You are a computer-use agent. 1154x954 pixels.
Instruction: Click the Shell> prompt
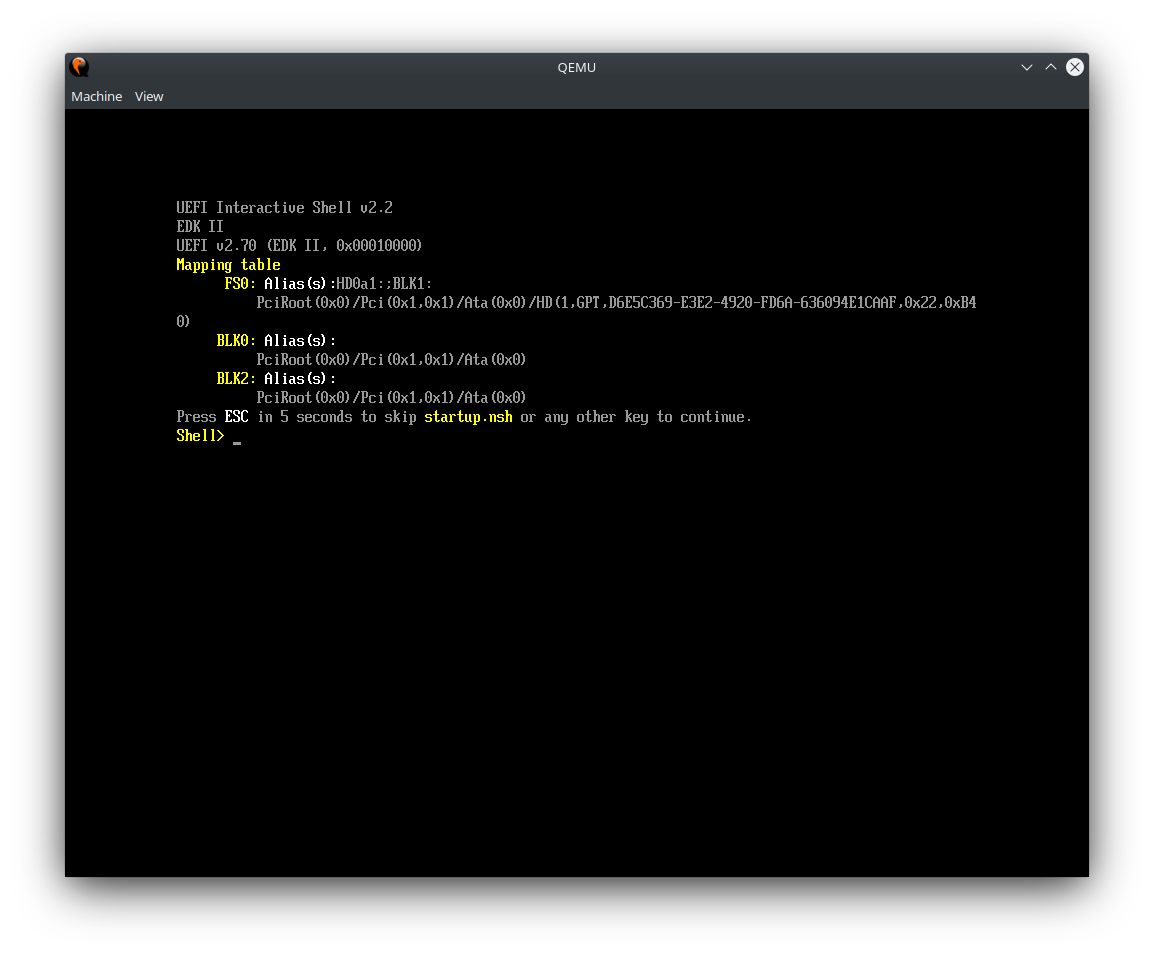coord(200,436)
